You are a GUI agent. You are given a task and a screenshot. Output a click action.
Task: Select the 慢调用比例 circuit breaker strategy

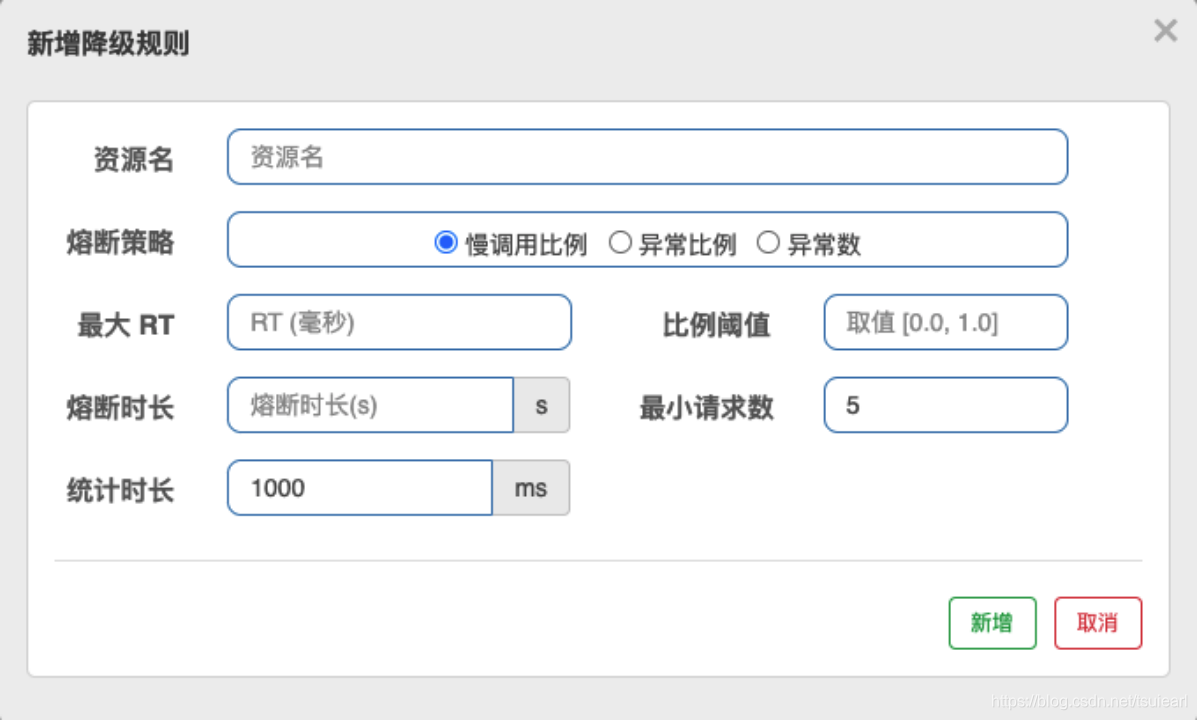pyautogui.click(x=447, y=241)
